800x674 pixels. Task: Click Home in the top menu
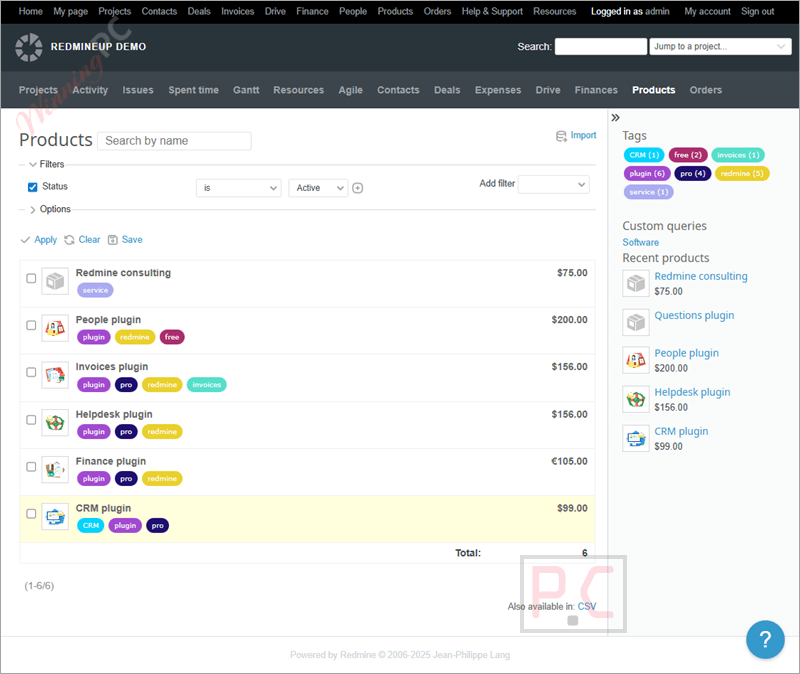(31, 11)
